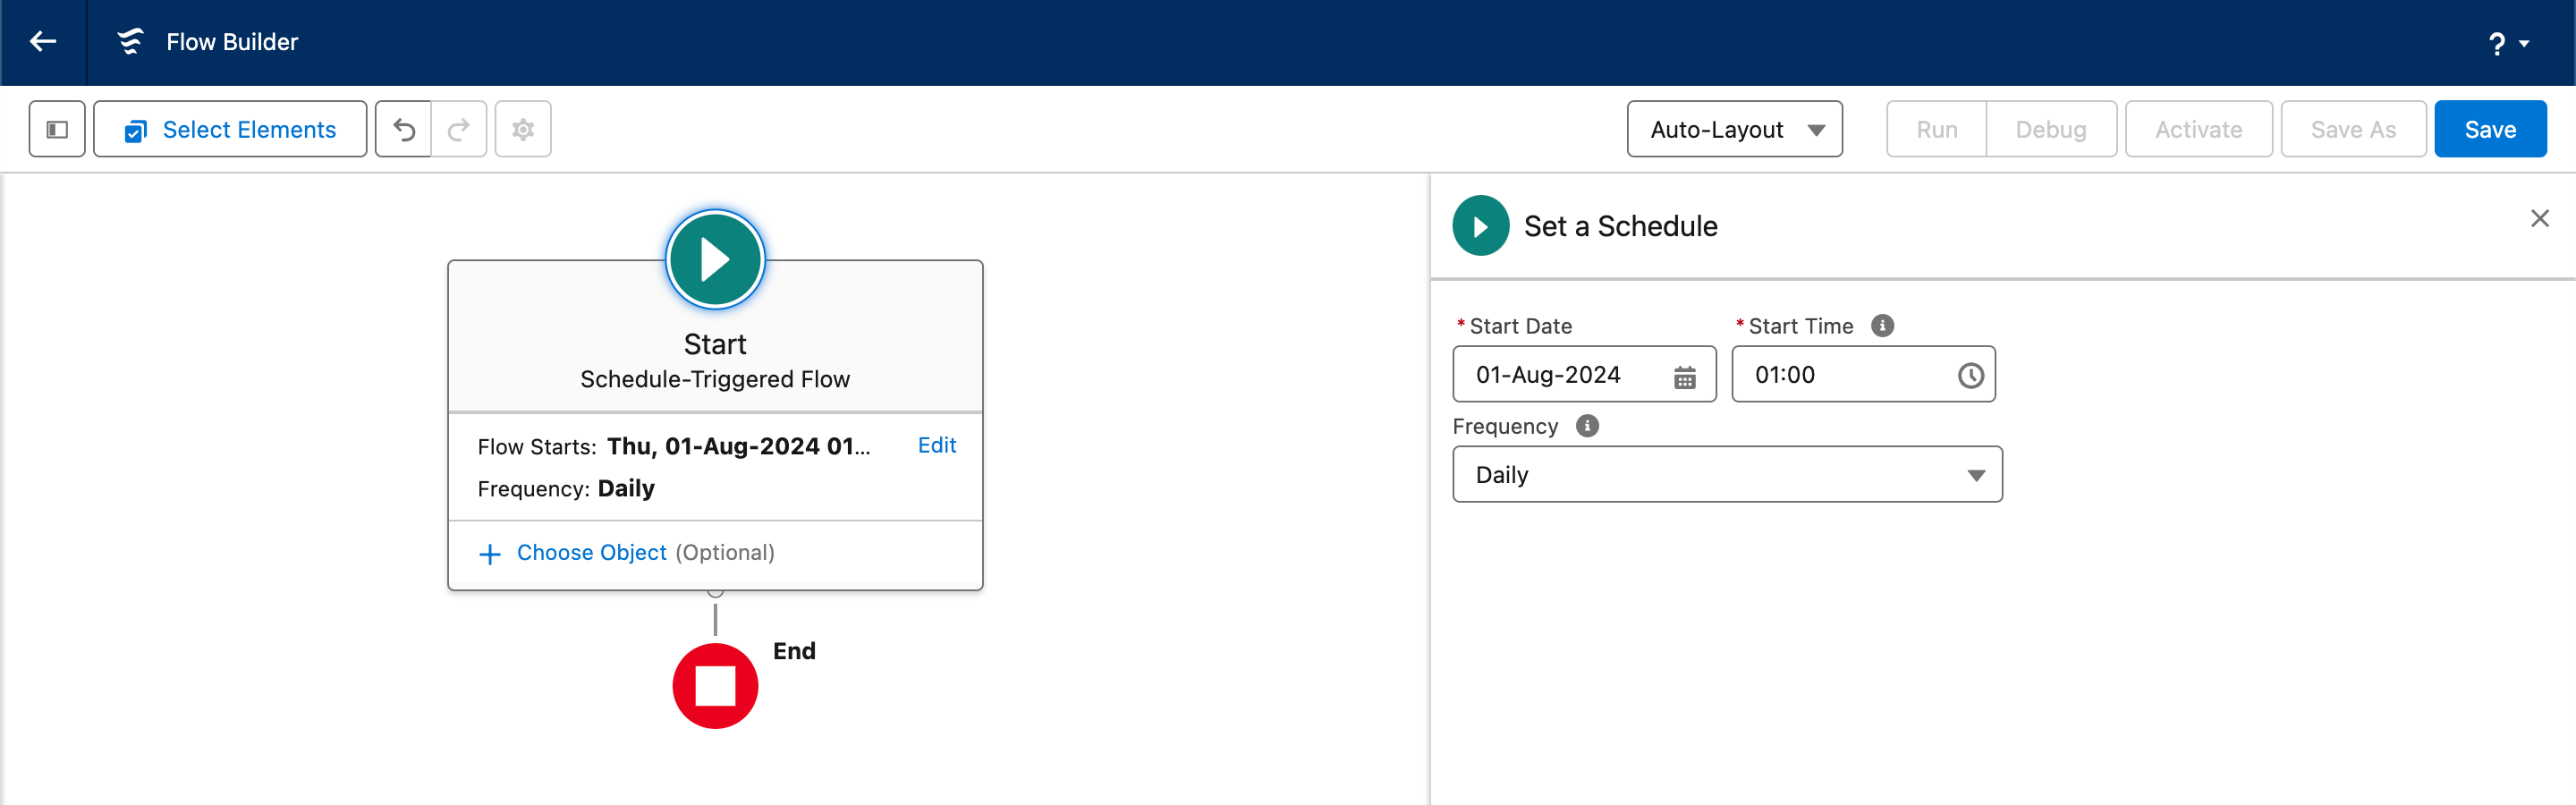Screen dimensions: 2576x805
Task: Expand the Auto-Layout dropdown
Action: click(x=1734, y=130)
